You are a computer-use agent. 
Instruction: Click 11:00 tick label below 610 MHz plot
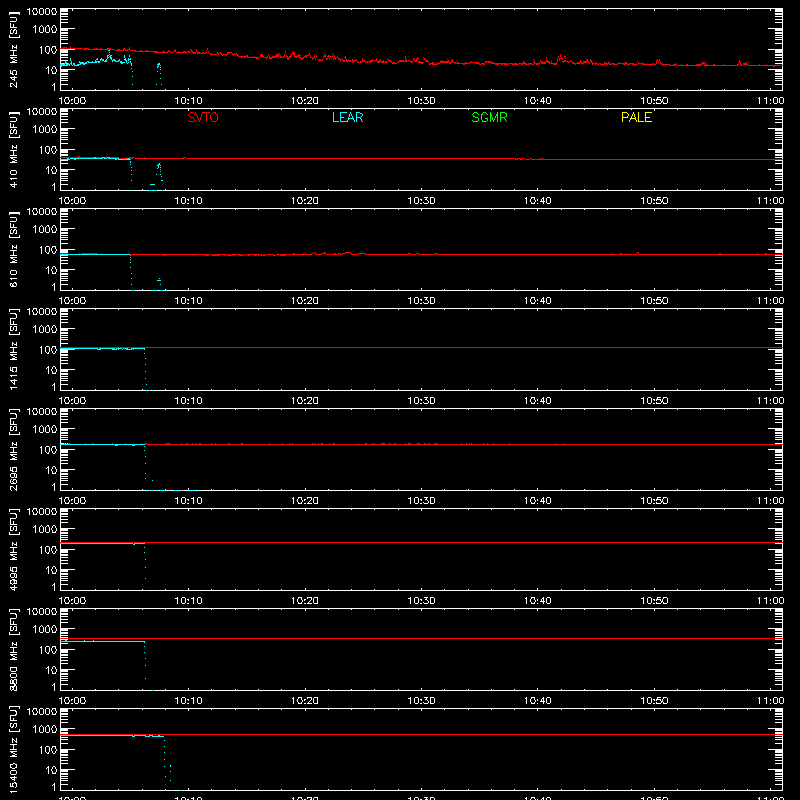770,301
